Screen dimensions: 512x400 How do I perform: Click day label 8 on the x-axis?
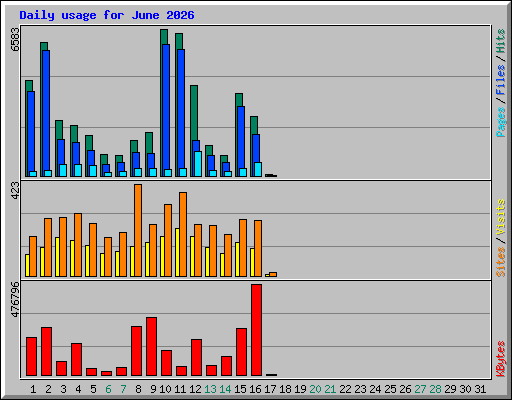pos(138,389)
